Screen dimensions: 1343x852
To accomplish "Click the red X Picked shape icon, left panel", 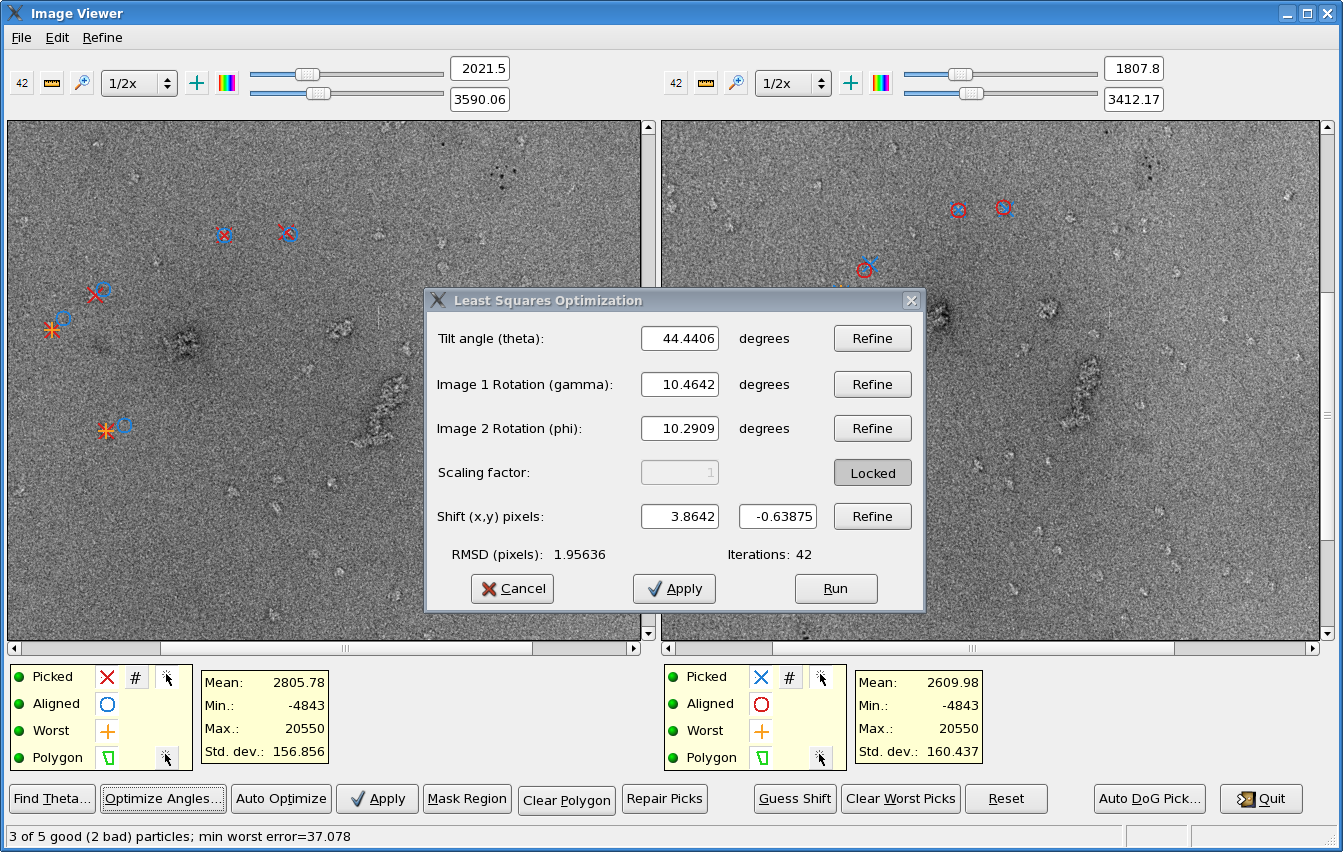I will [x=107, y=677].
